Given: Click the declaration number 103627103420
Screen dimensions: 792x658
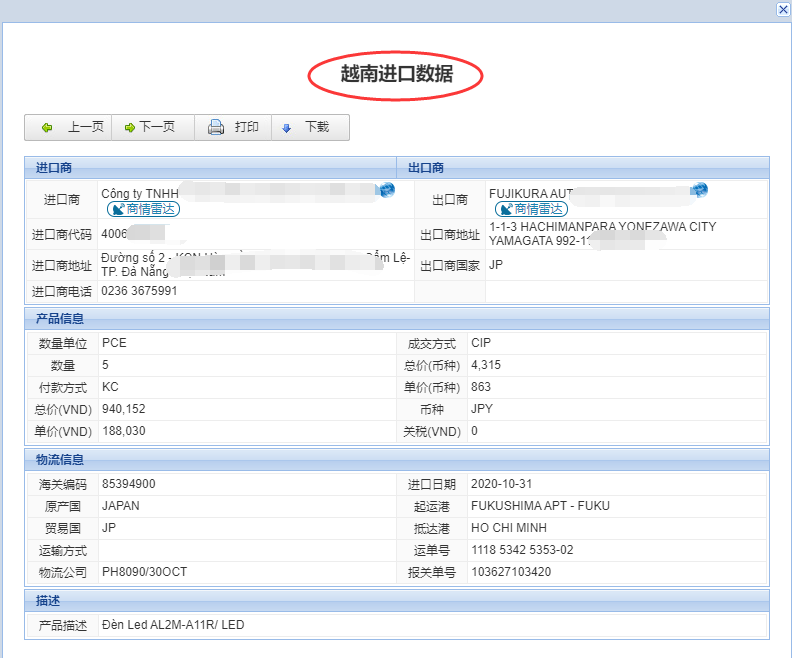Looking at the screenshot, I should 511,572.
